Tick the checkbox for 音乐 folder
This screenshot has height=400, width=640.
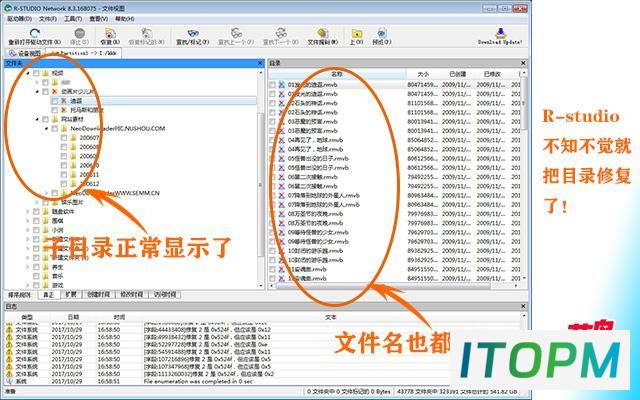click(36, 276)
